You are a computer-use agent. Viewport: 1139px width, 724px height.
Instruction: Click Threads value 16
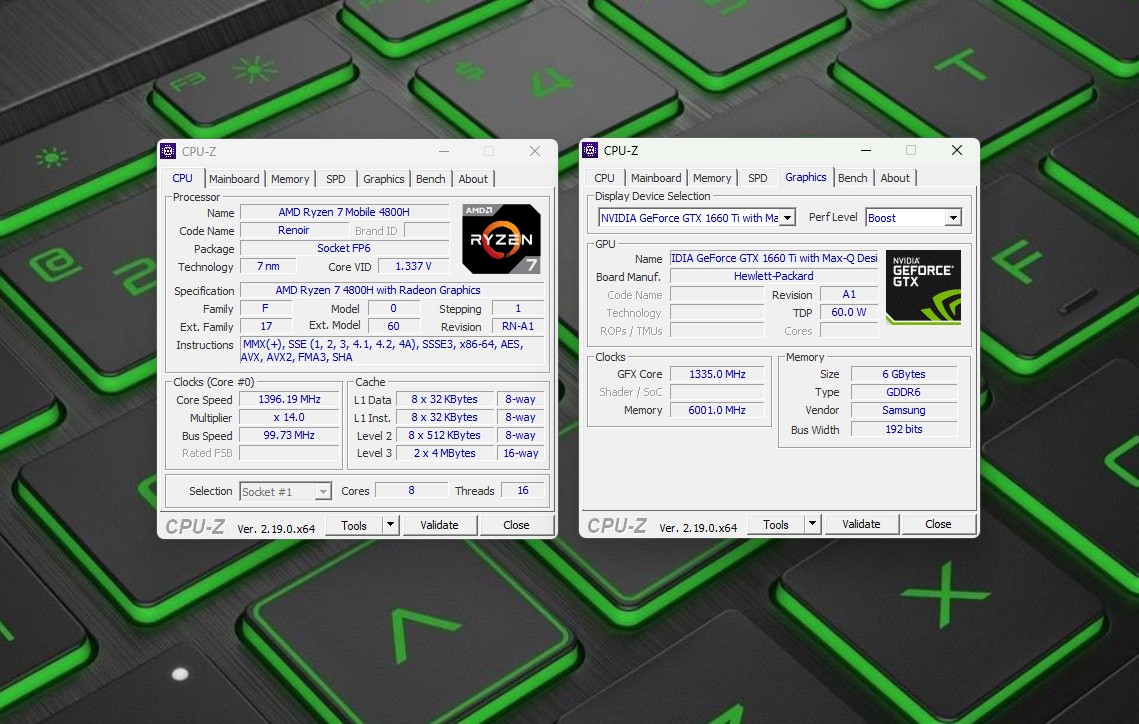[523, 491]
